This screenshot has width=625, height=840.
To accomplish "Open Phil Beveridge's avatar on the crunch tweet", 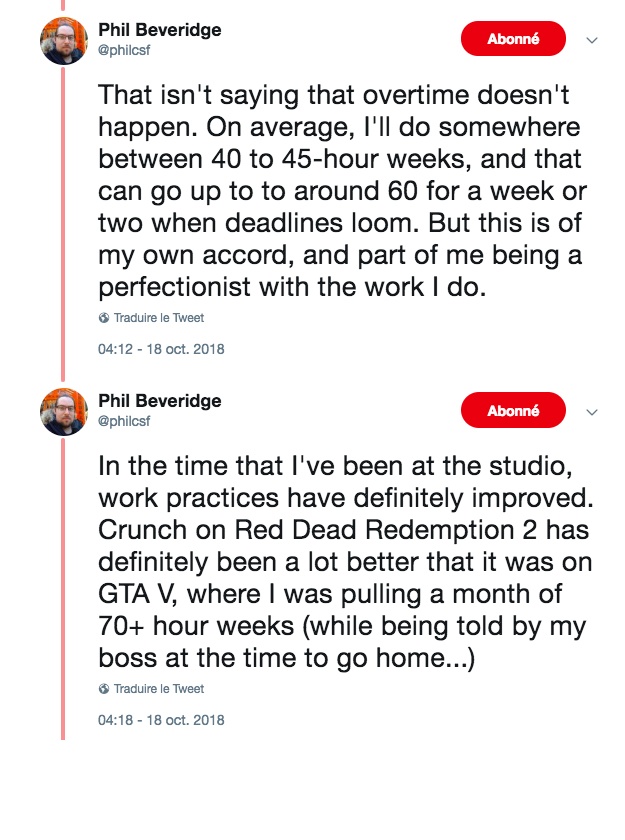I will click(x=64, y=411).
